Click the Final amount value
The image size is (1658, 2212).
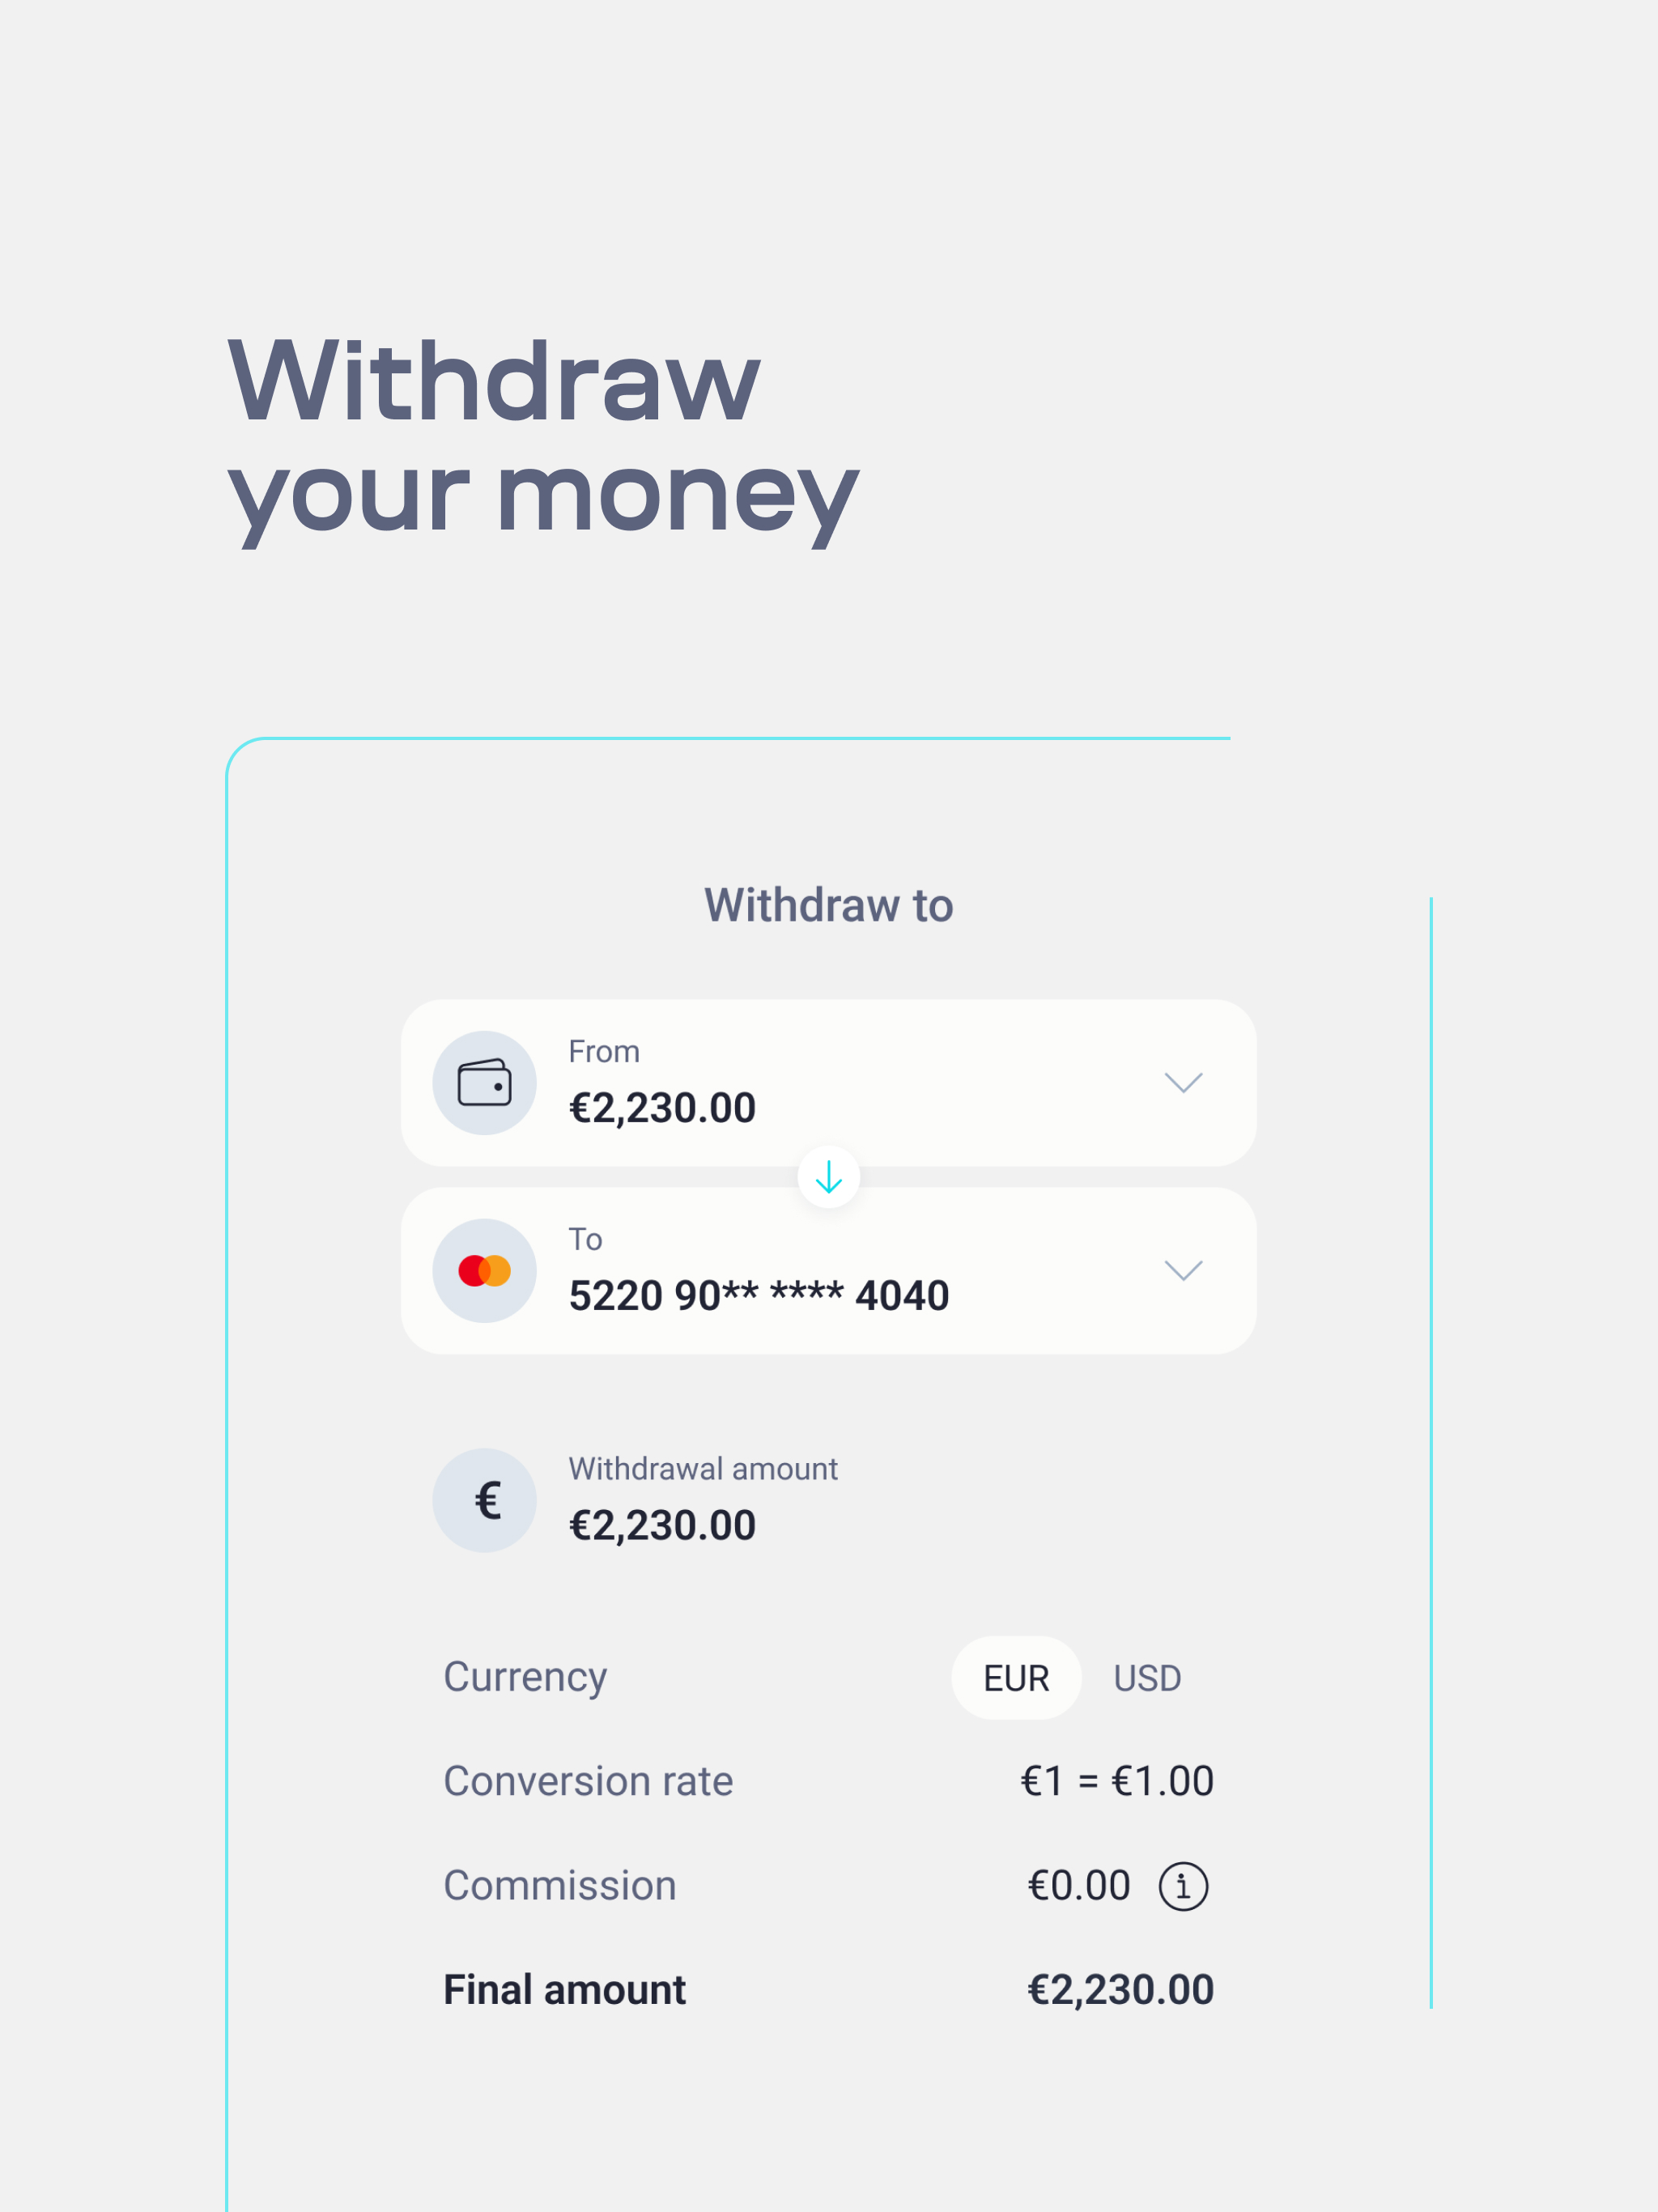pos(1120,1990)
